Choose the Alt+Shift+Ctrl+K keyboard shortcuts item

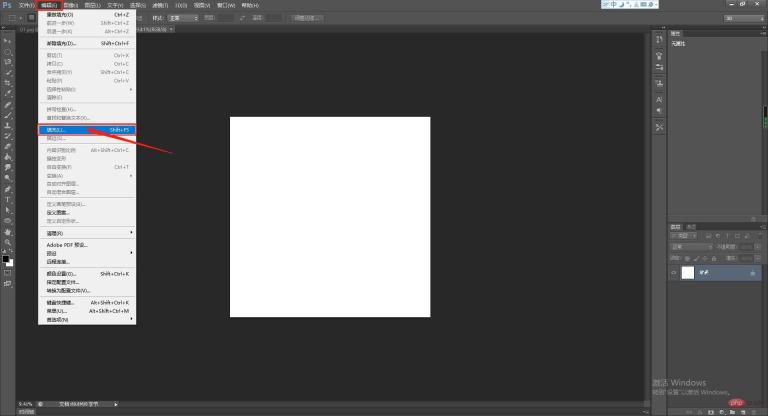point(87,303)
